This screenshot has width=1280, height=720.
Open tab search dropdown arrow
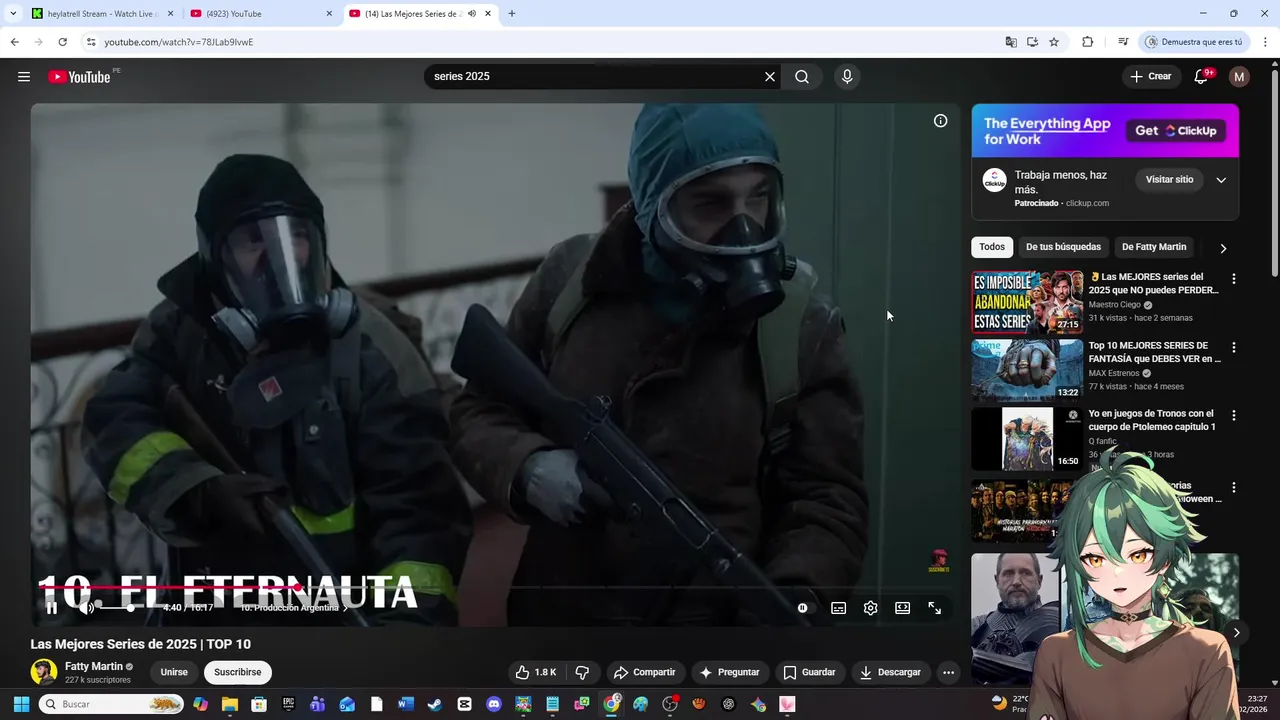[x=12, y=14]
